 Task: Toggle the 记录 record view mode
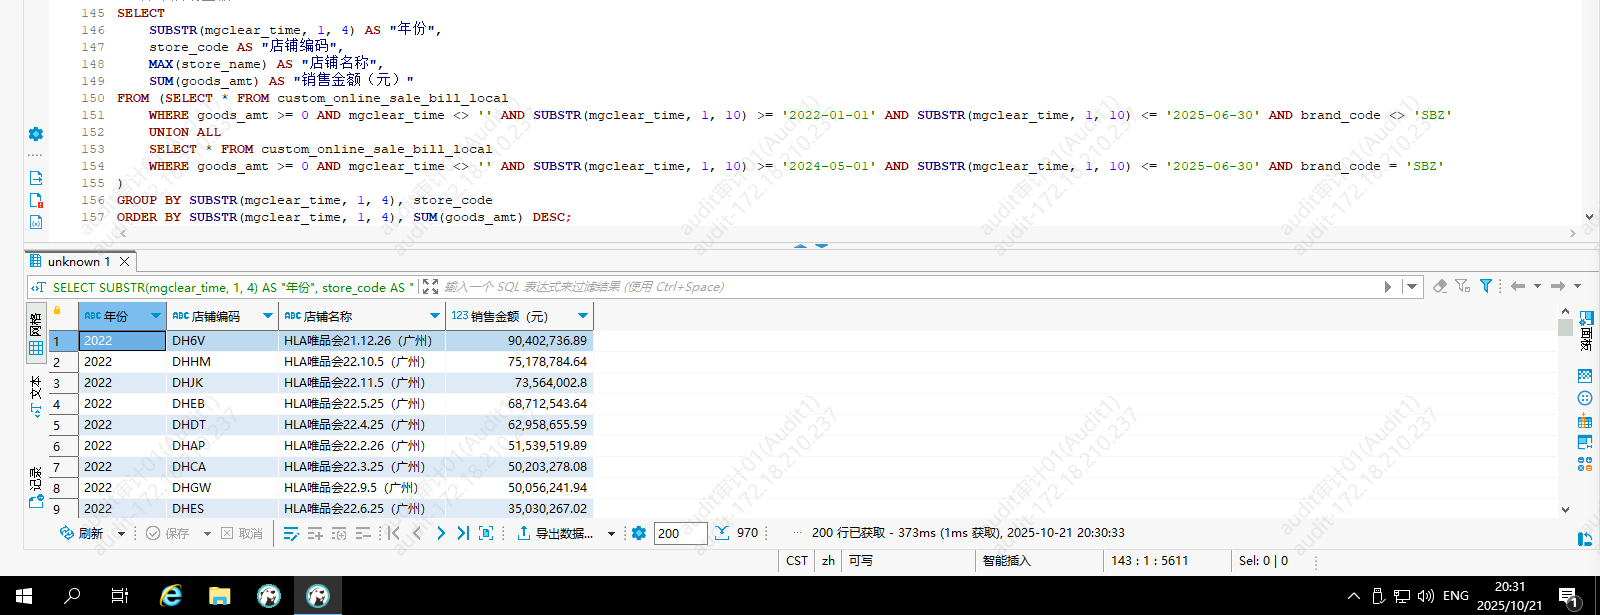coord(36,487)
